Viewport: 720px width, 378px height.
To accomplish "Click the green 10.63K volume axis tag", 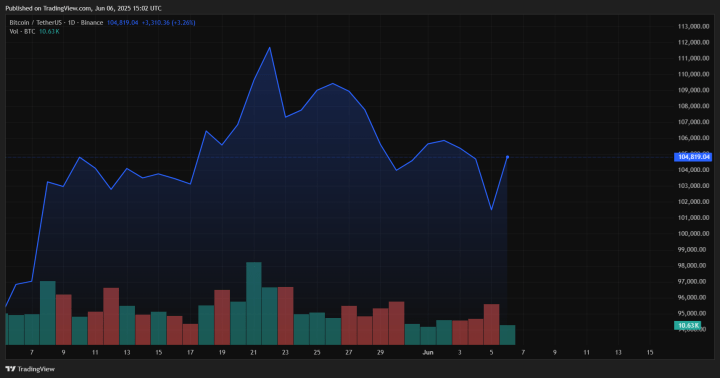I will coord(687,326).
